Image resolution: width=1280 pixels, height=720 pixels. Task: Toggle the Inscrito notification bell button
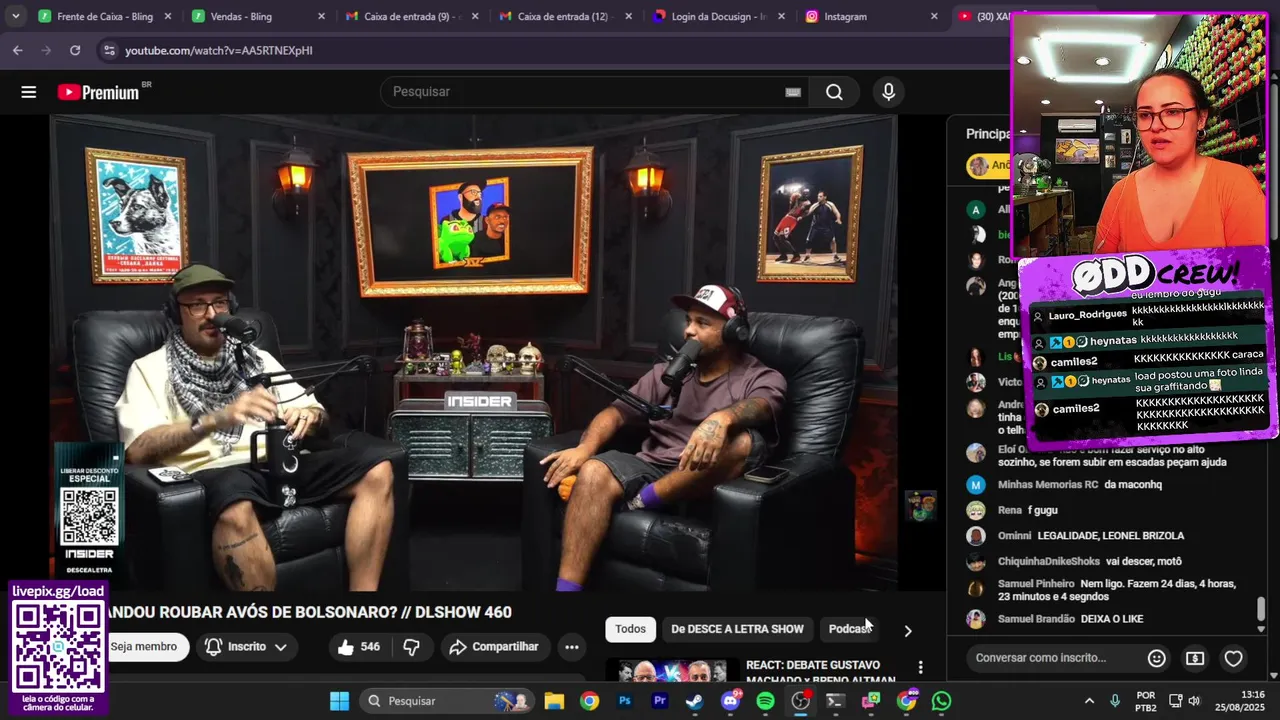(246, 647)
